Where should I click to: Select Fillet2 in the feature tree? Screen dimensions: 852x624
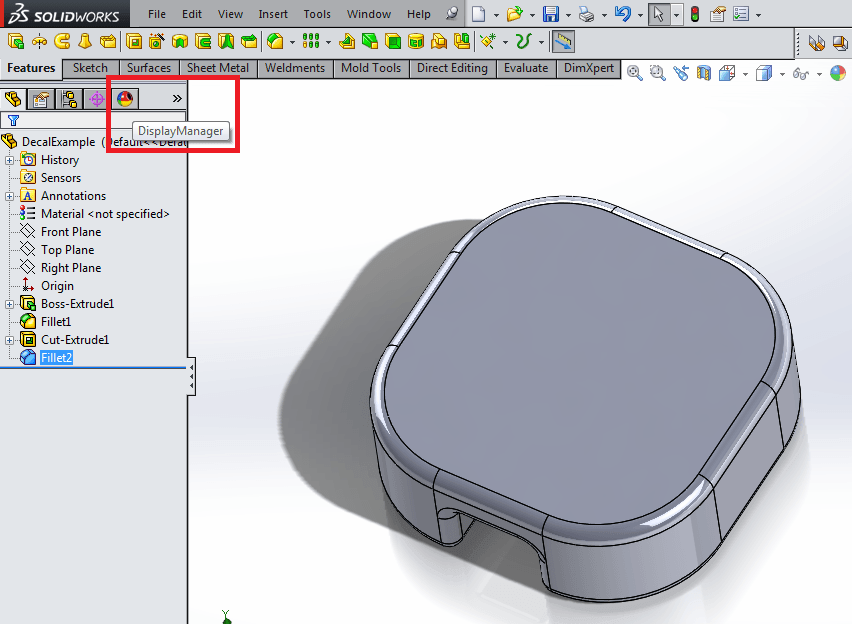point(55,357)
